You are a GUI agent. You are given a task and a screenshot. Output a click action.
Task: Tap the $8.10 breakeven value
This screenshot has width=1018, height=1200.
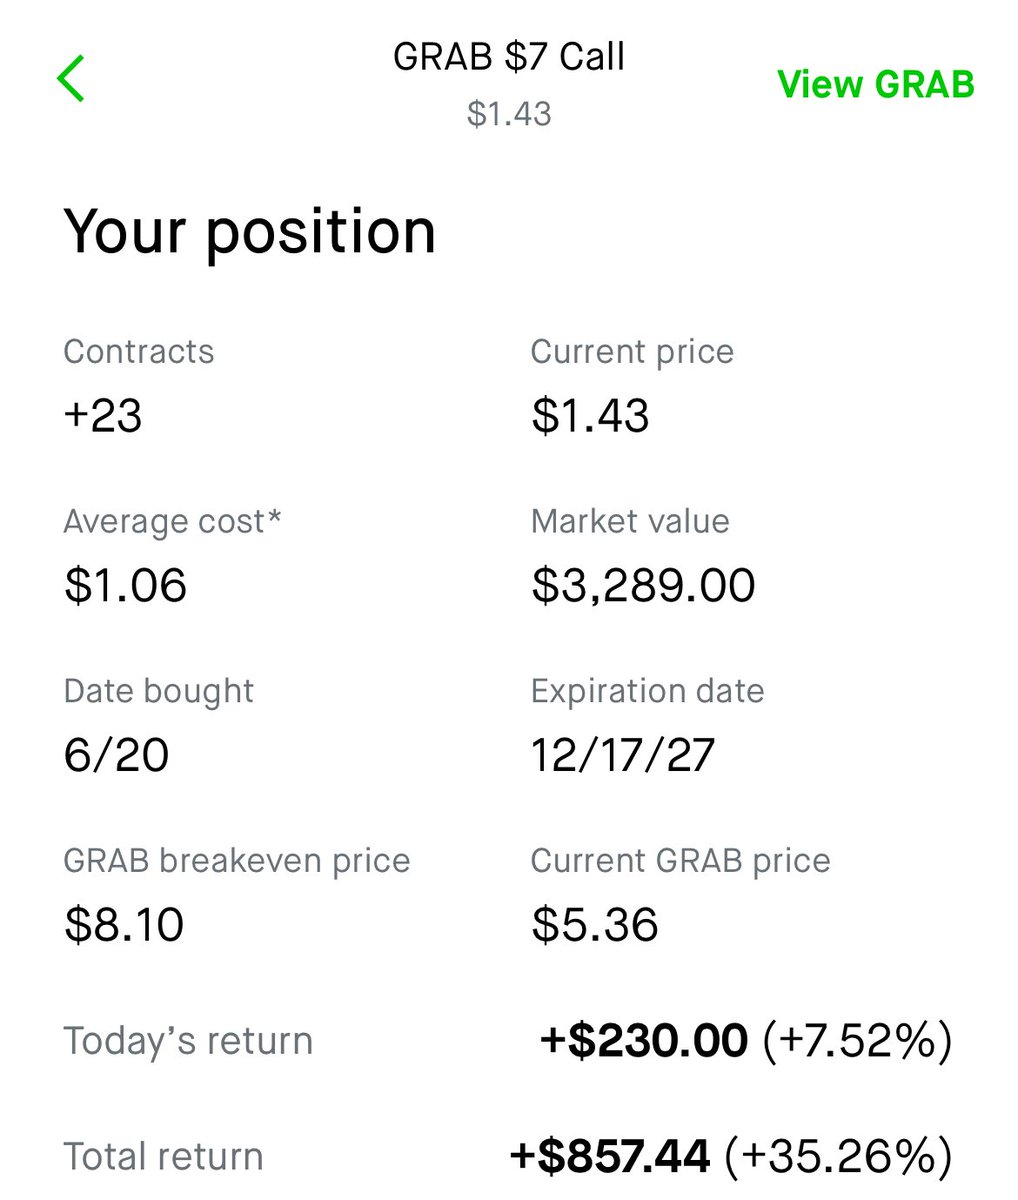coord(124,924)
